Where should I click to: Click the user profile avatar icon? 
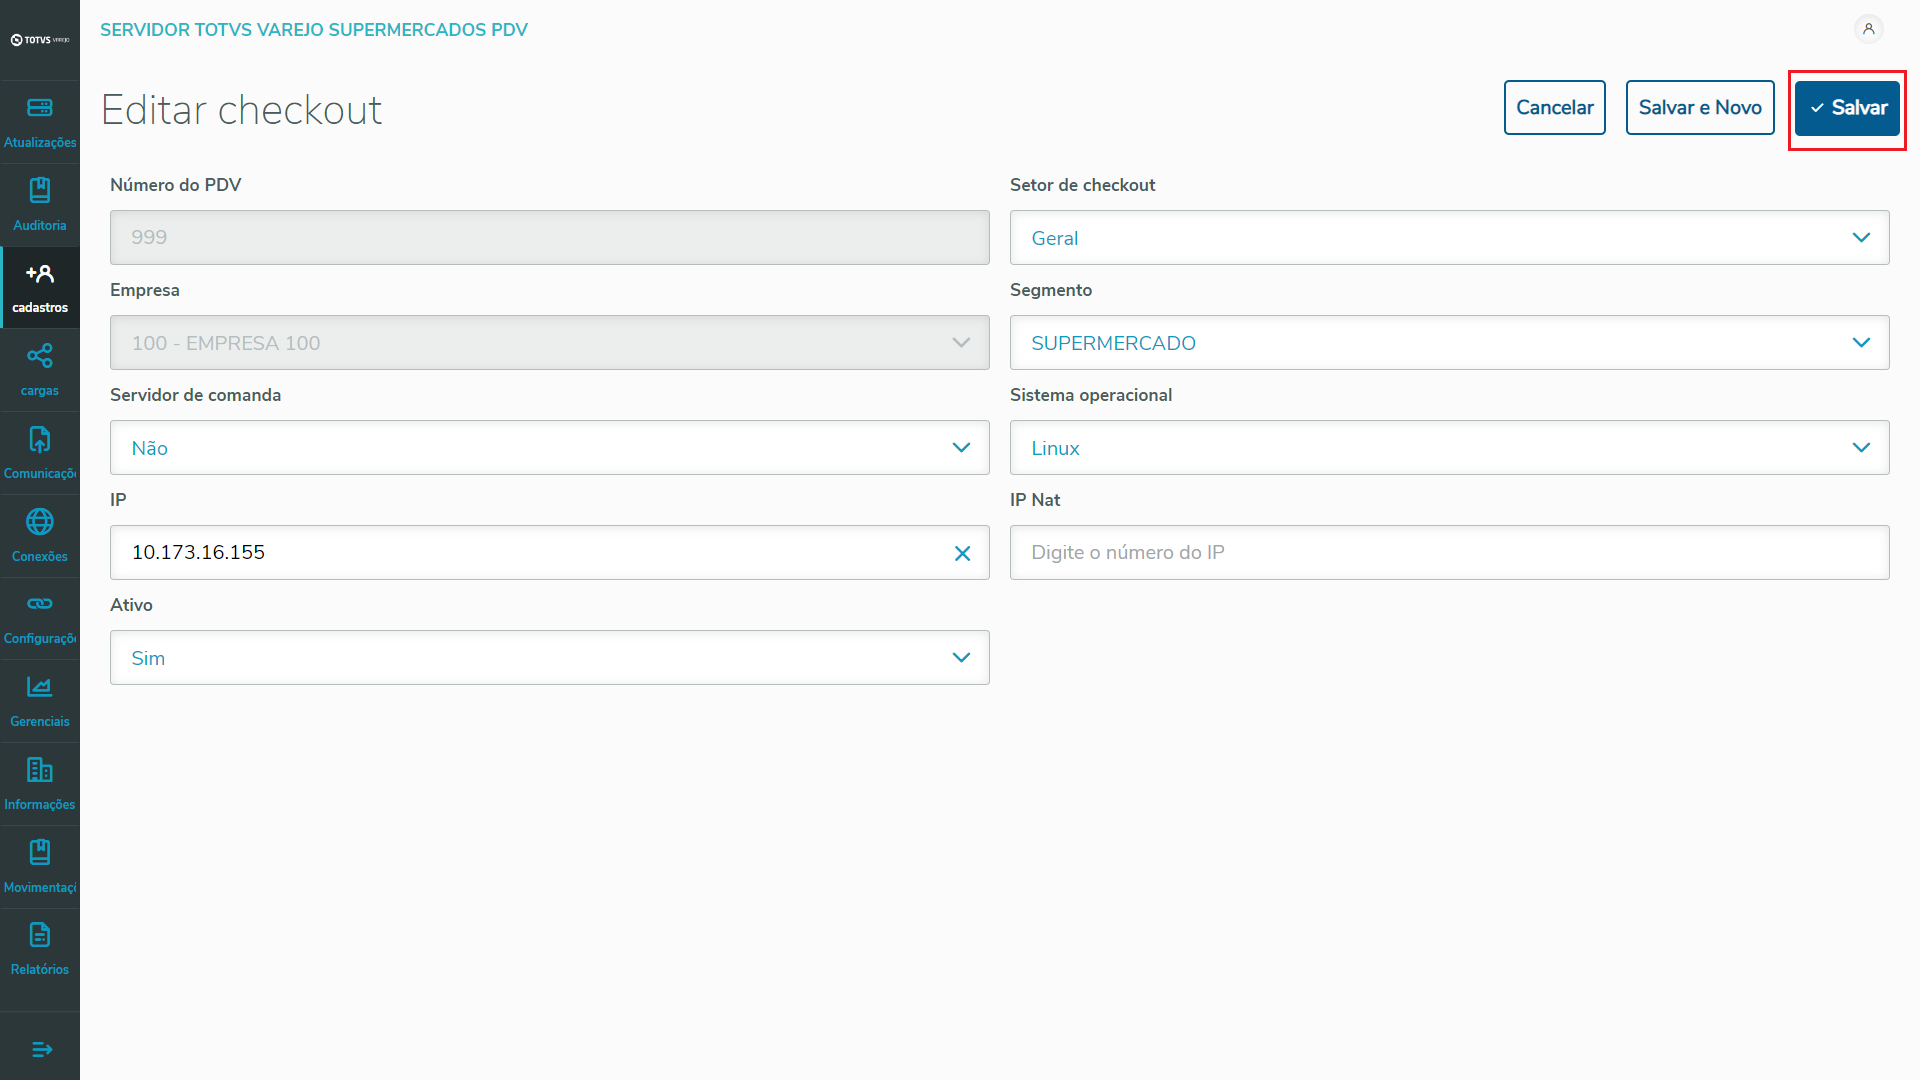pos(1868,29)
